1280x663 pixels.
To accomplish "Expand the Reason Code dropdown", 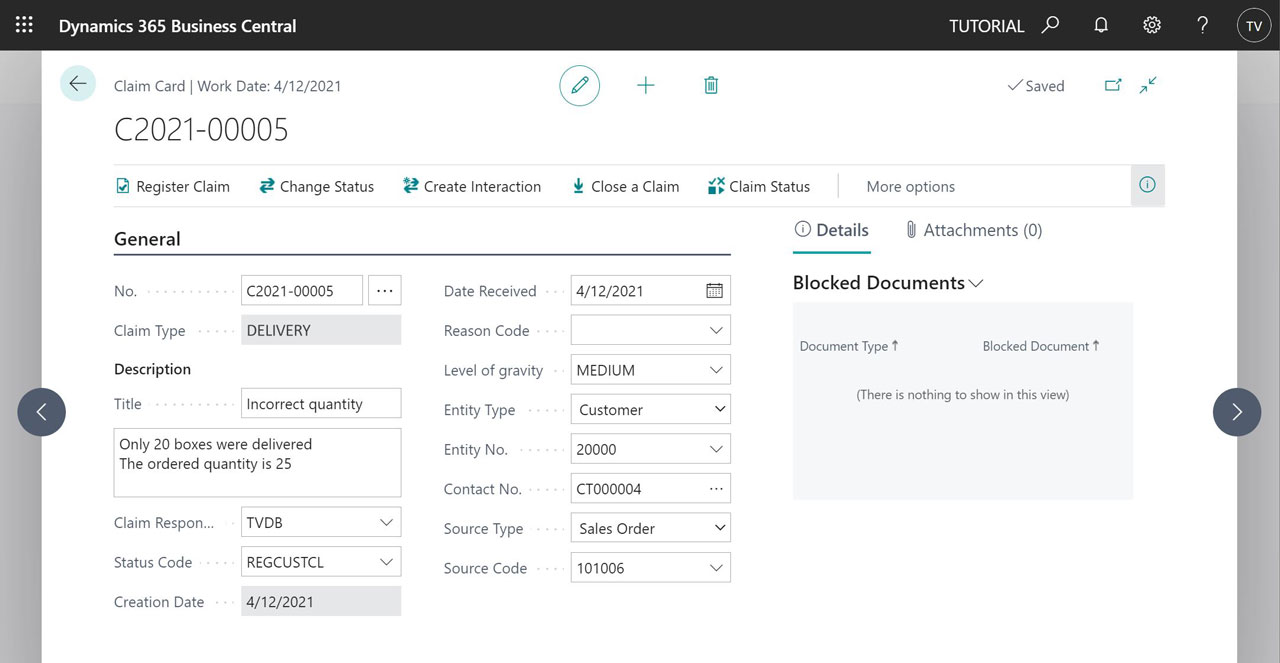I will [x=716, y=330].
